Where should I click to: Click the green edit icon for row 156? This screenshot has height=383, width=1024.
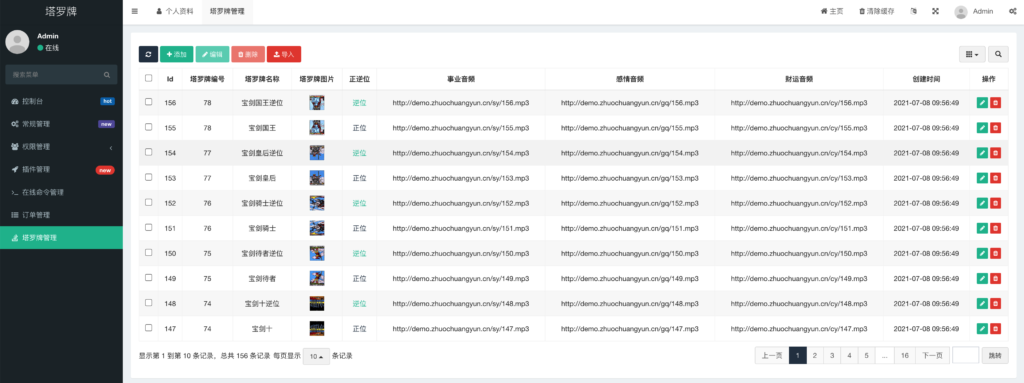coord(982,103)
